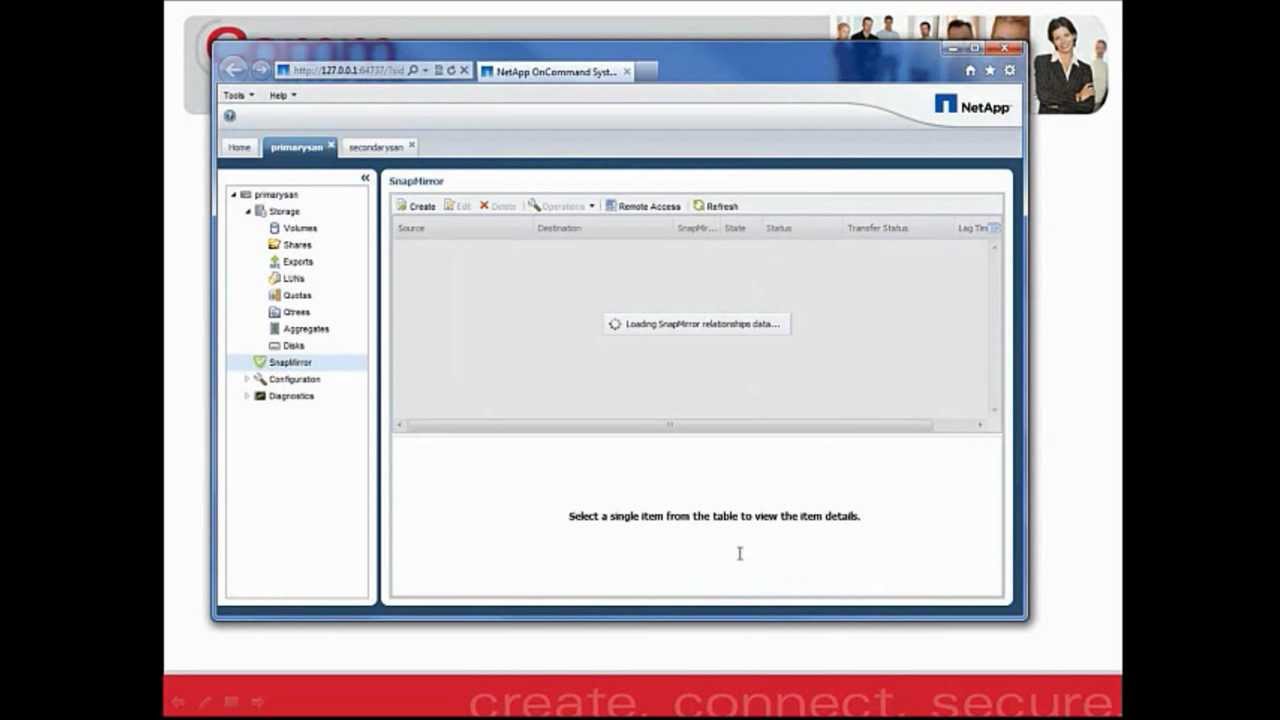Reload the page from the address bar

pyautogui.click(x=451, y=71)
